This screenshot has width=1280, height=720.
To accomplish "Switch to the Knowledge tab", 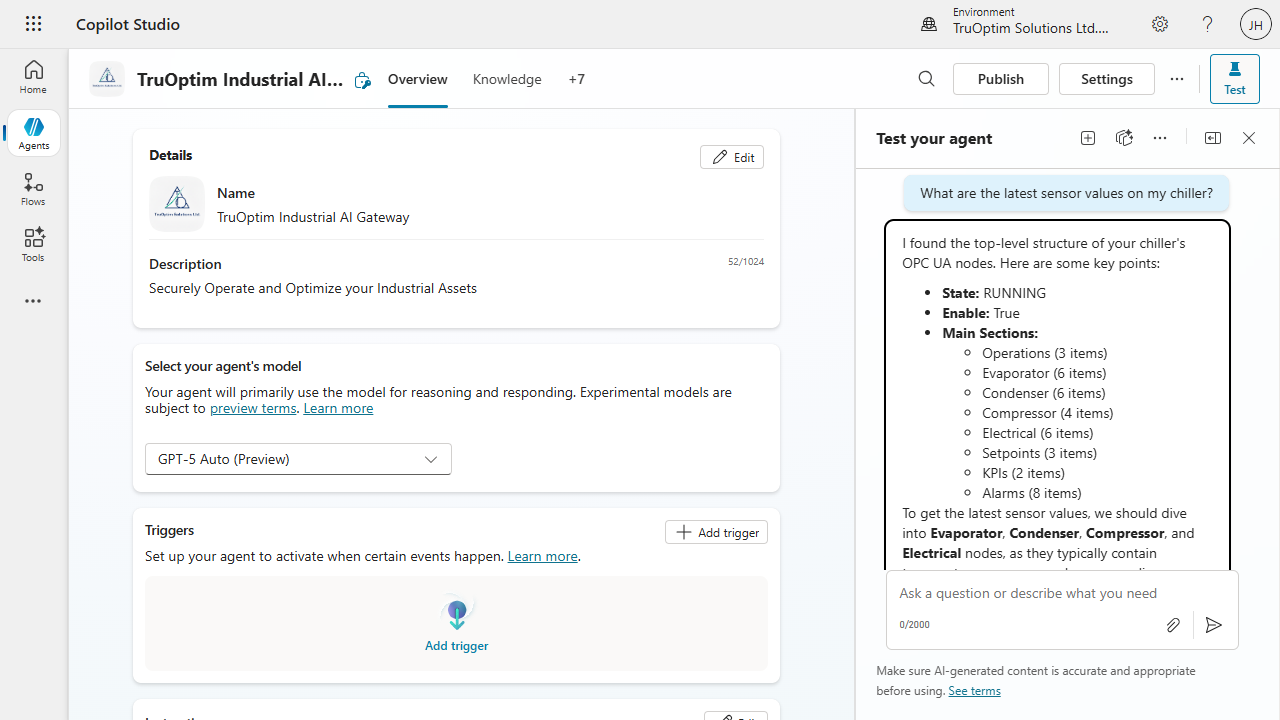I will click(507, 79).
